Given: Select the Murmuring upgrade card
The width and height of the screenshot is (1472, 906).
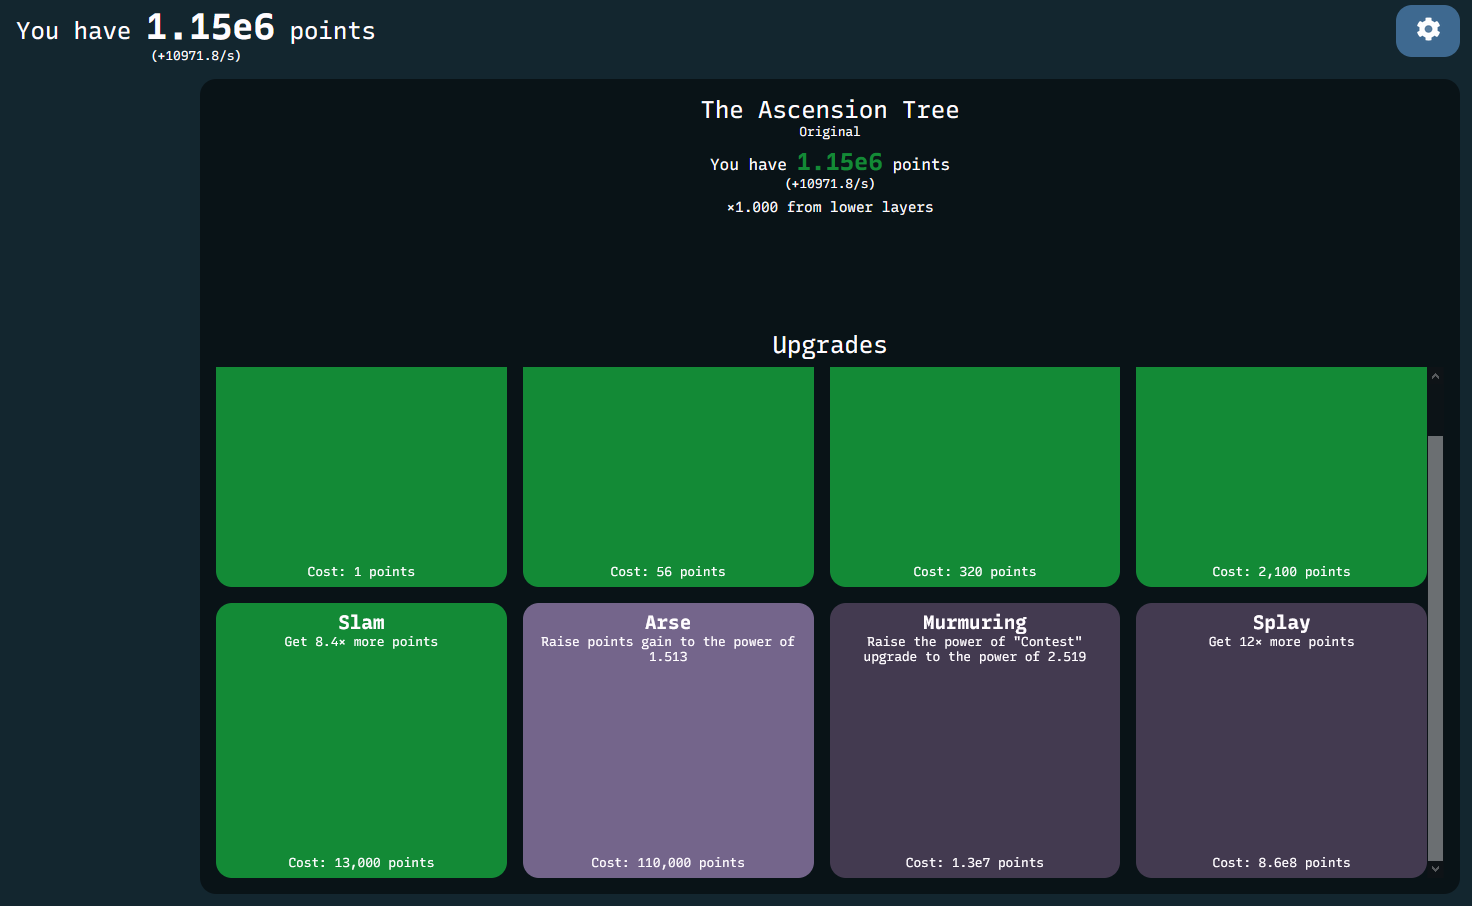Looking at the screenshot, I should coord(974,740).
